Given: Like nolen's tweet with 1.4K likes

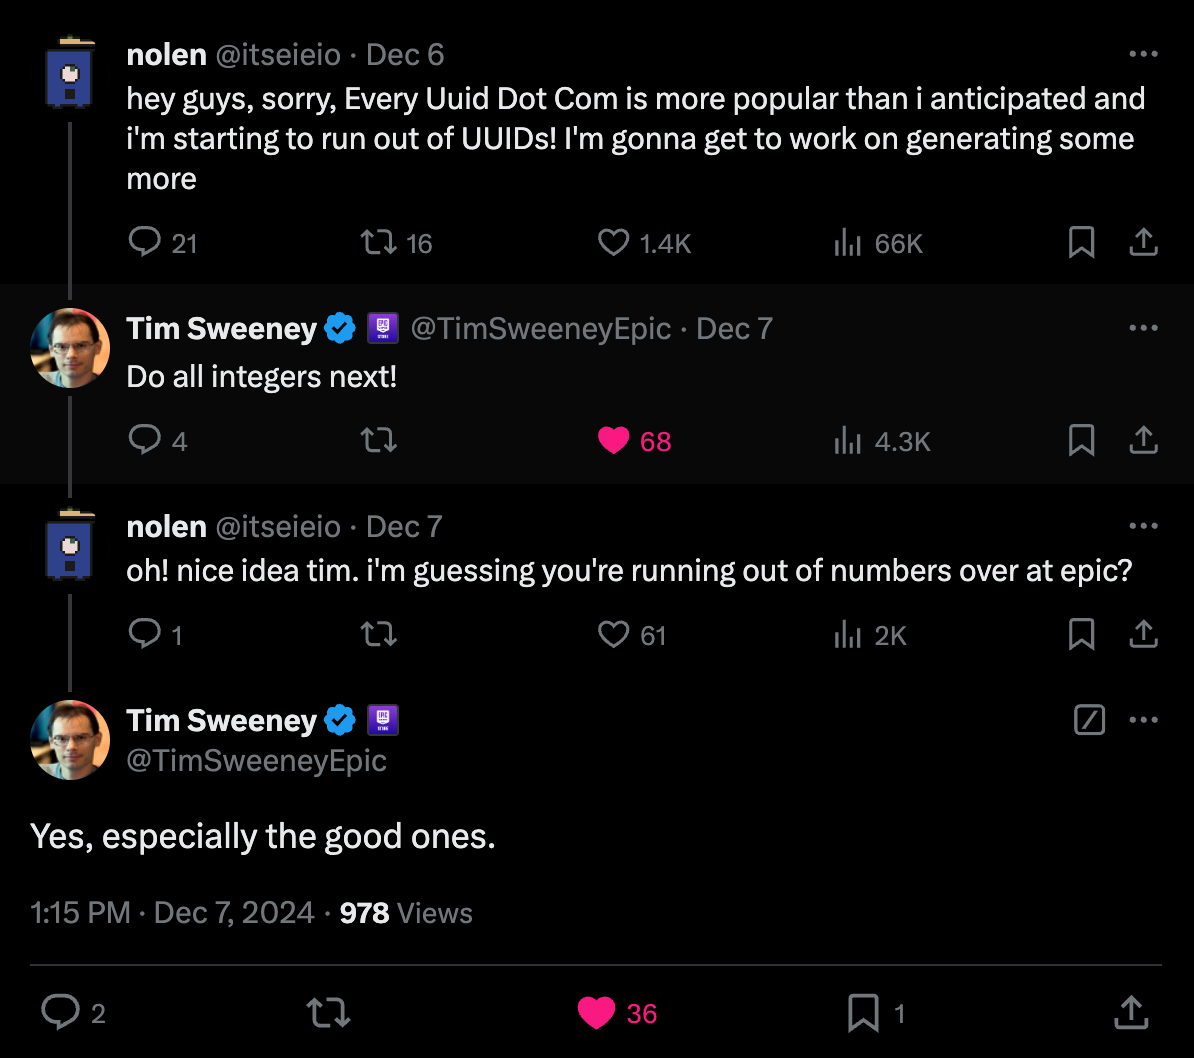Looking at the screenshot, I should [x=613, y=242].
